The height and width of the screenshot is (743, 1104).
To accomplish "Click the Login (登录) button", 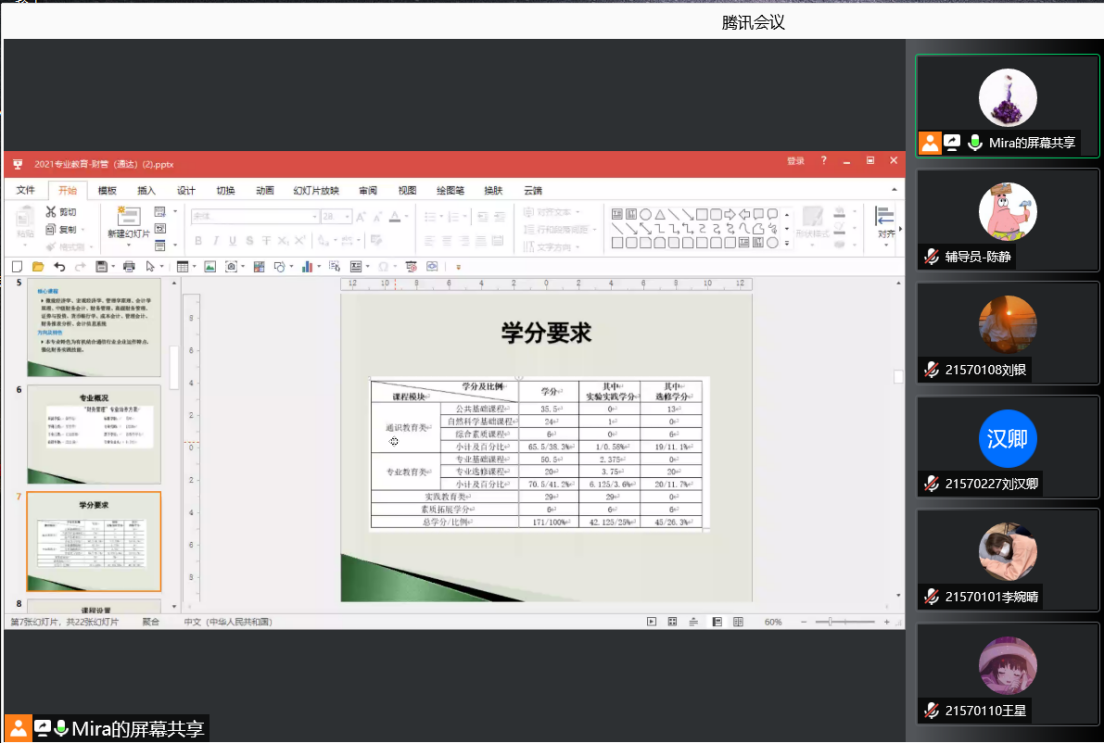I will 795,161.
